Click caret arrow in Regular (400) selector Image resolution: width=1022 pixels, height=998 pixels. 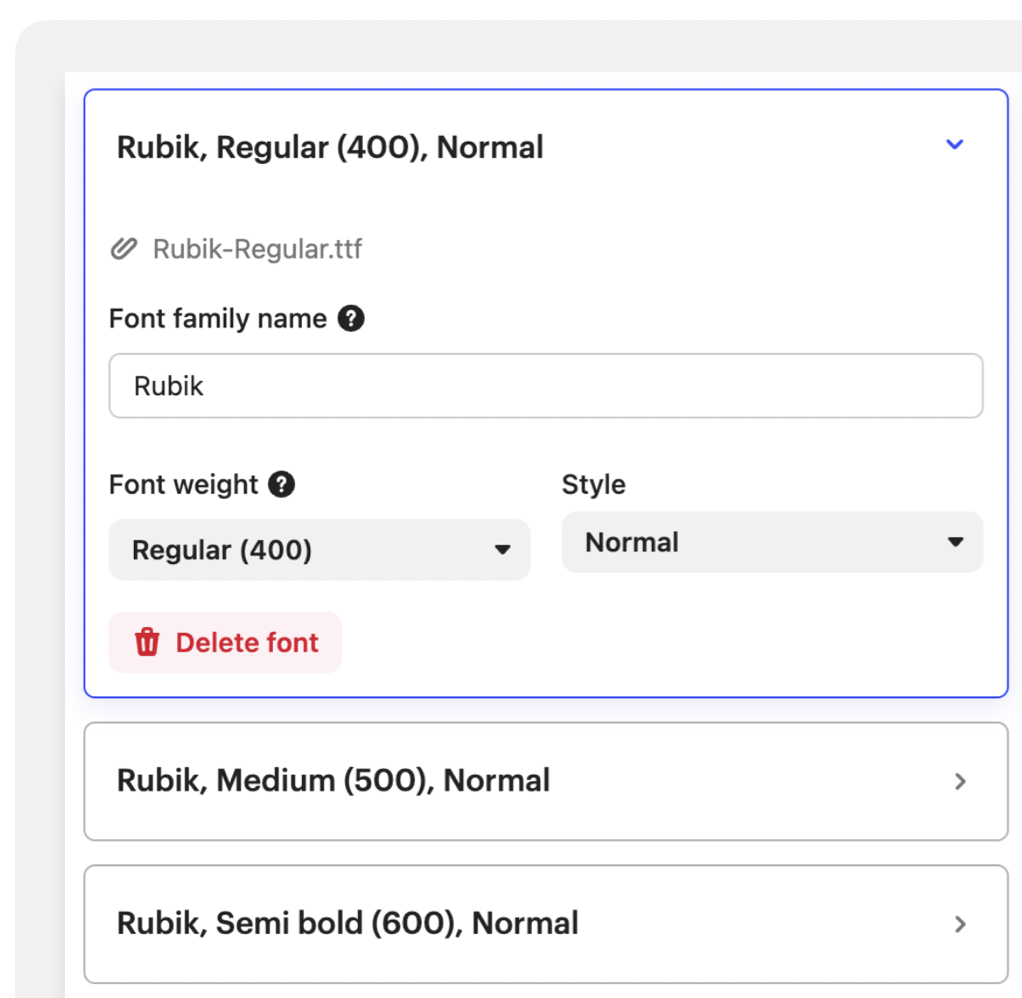(x=503, y=550)
